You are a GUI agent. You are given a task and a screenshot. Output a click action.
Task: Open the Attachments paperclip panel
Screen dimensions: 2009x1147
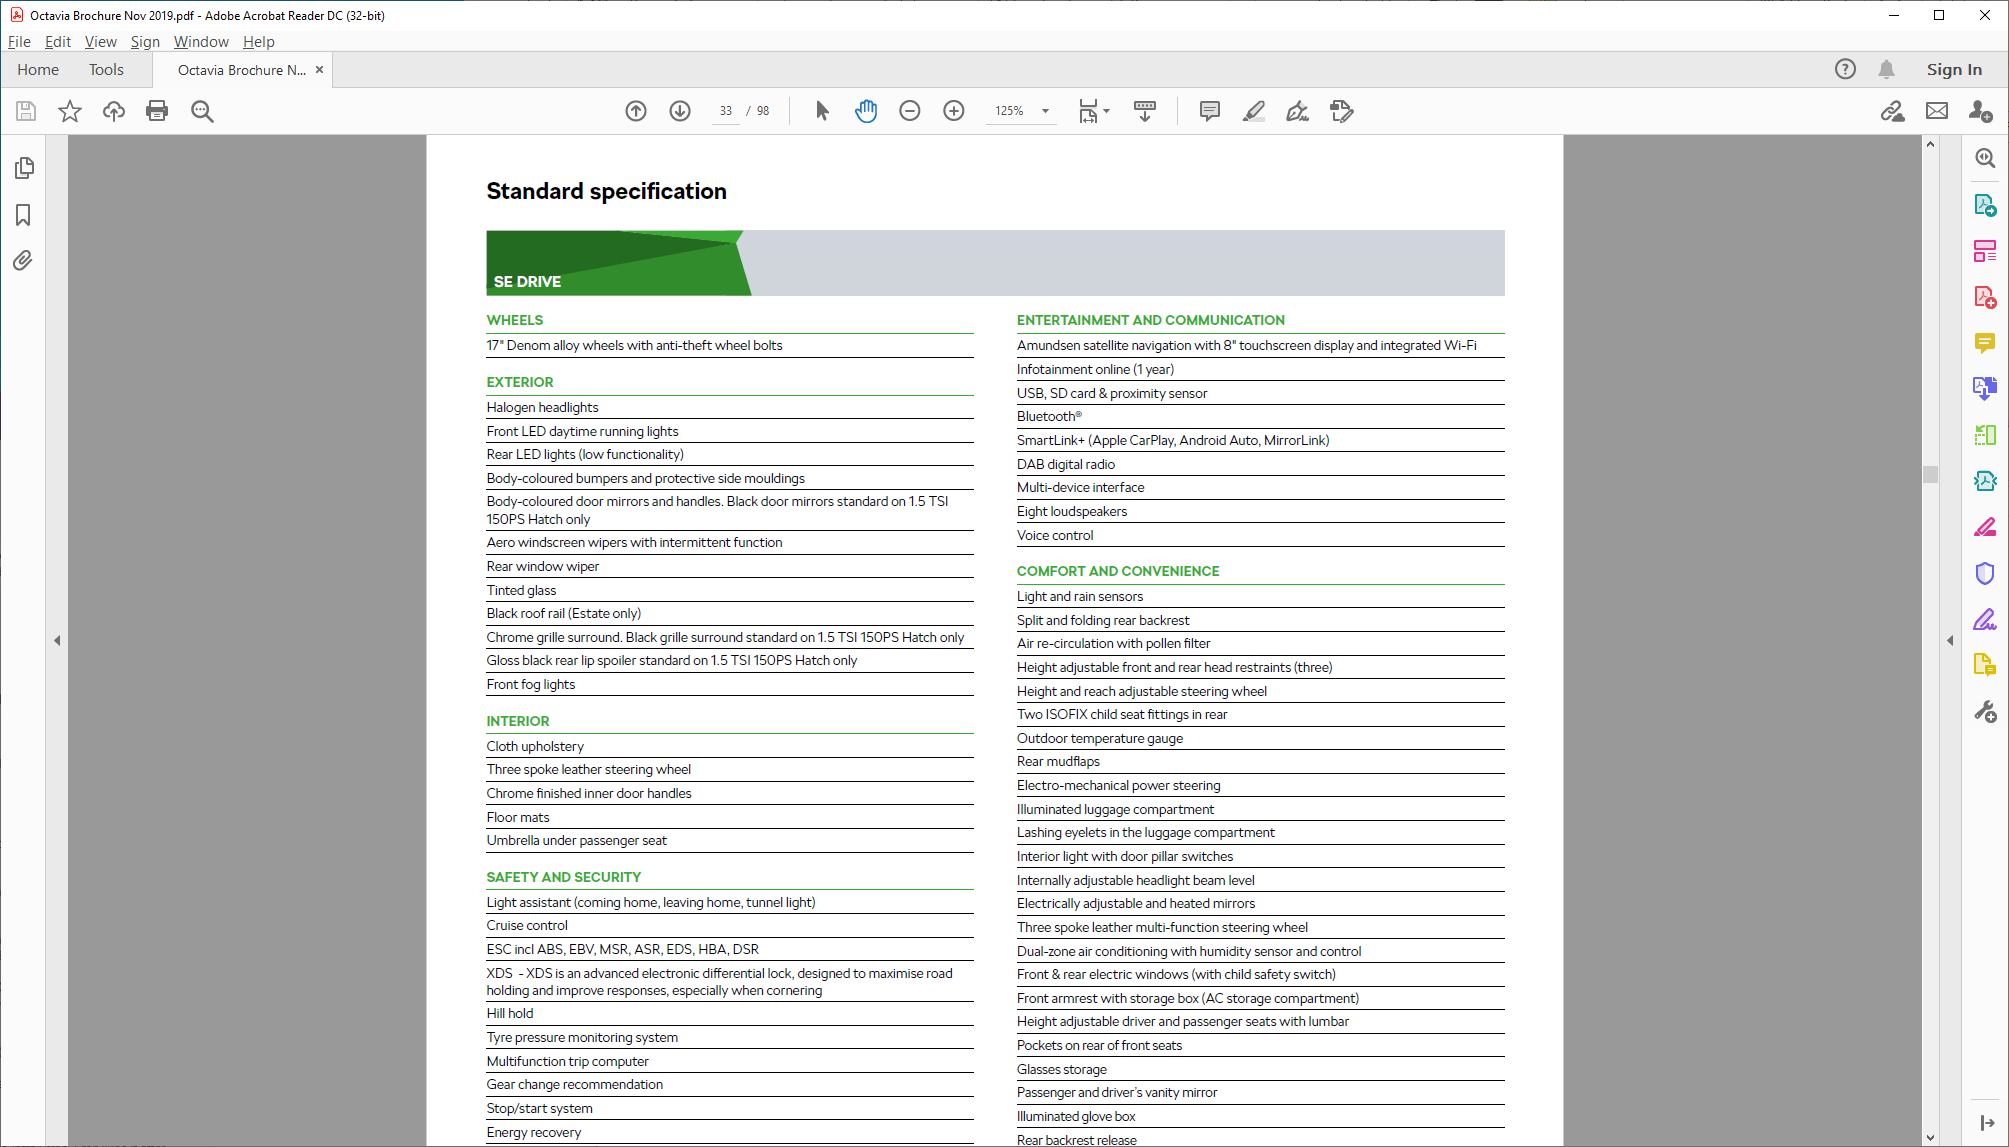click(x=23, y=261)
